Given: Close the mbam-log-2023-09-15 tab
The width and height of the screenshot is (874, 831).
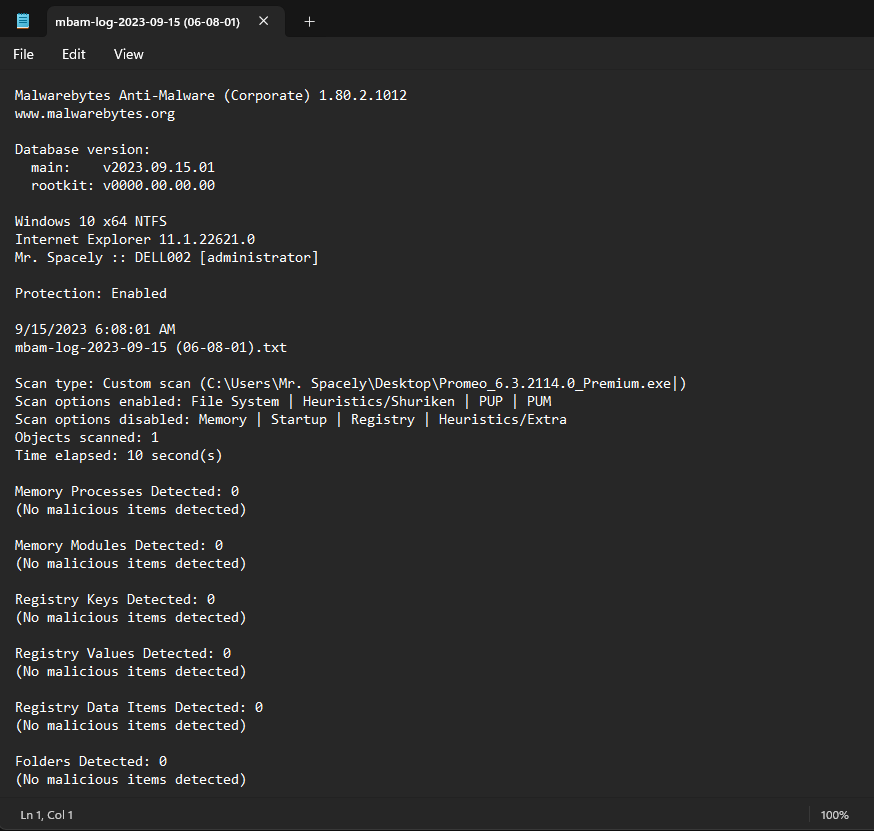Looking at the screenshot, I should (x=264, y=21).
